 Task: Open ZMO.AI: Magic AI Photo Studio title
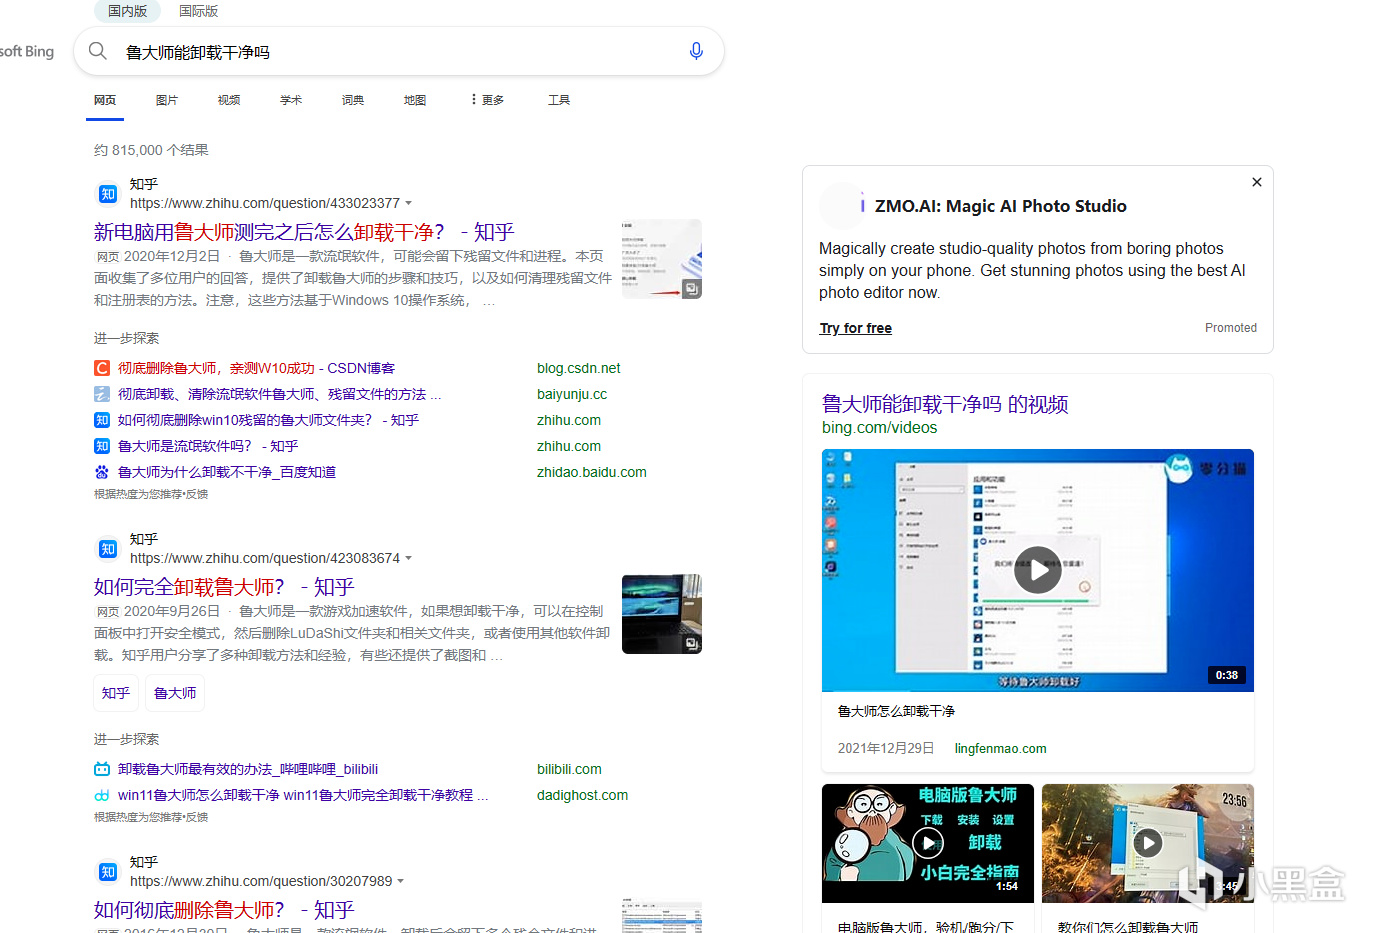1001,206
